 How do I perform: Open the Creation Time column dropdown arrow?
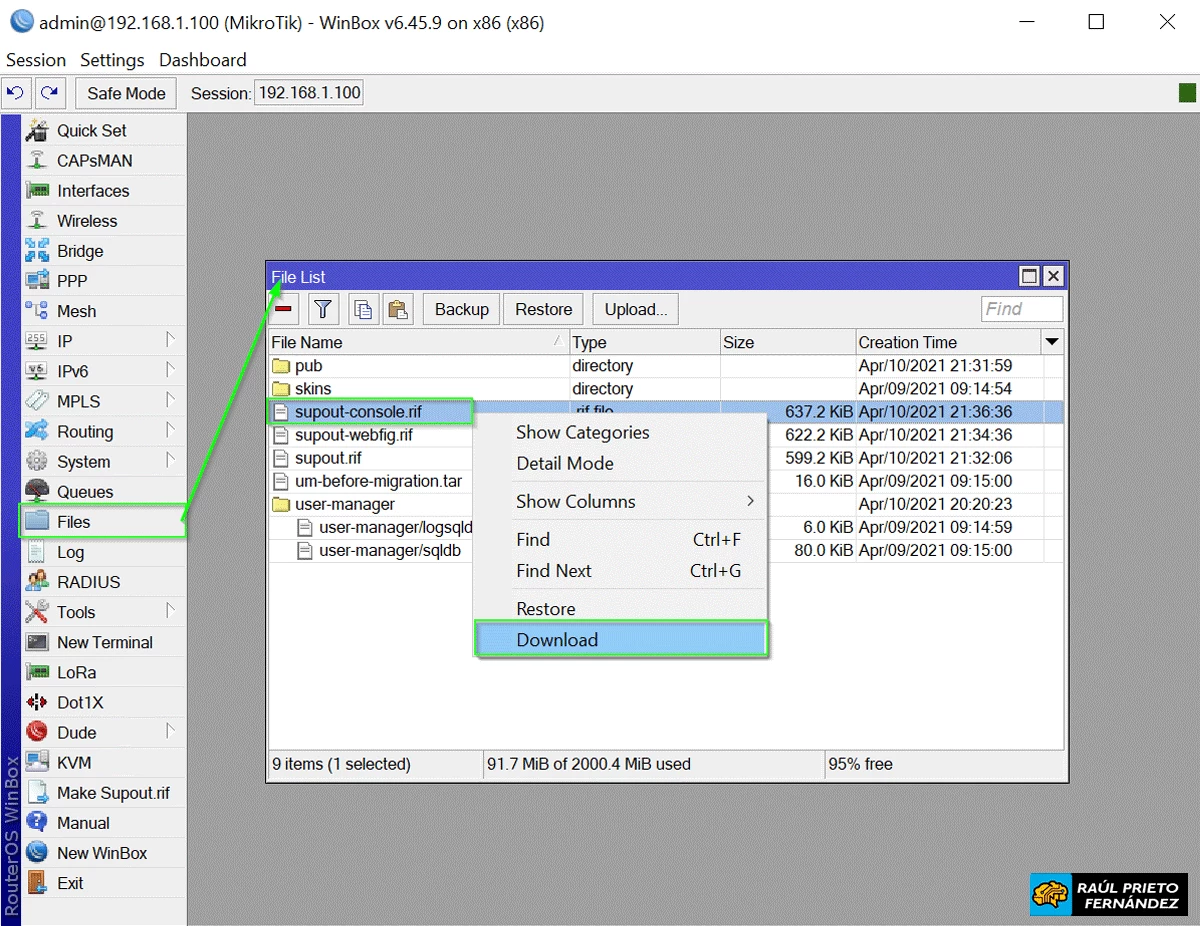1053,342
